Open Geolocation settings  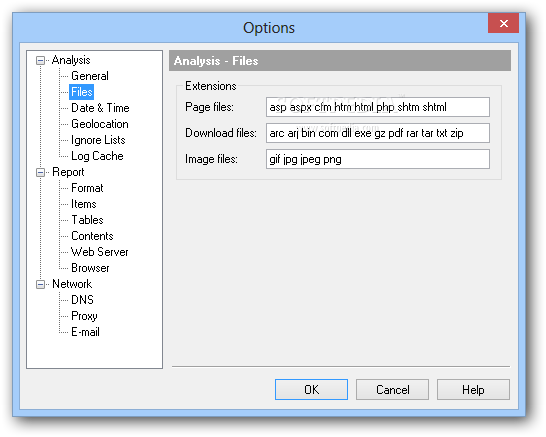pos(100,124)
